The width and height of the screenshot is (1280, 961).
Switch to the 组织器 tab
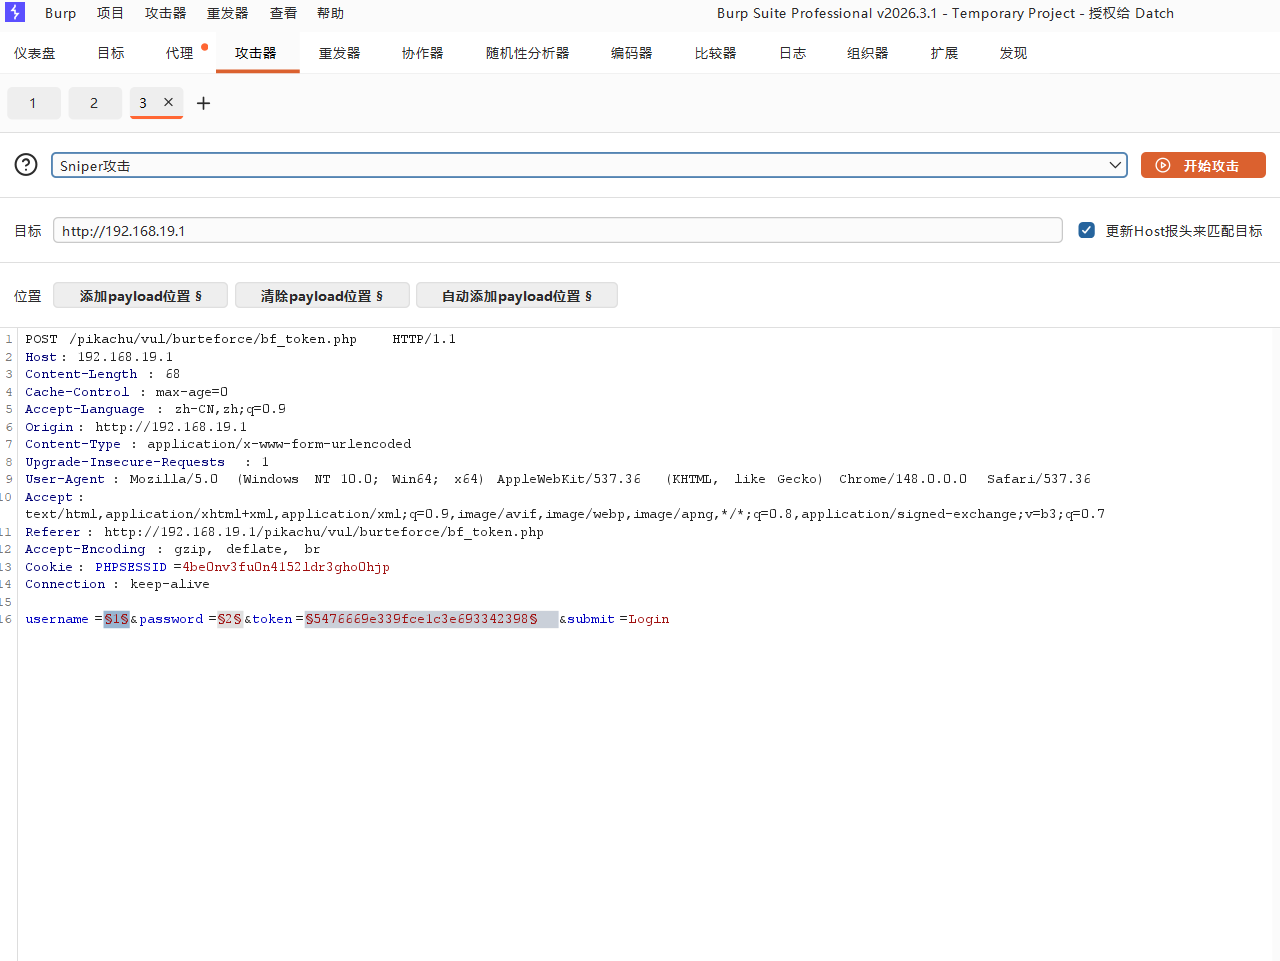coord(868,53)
